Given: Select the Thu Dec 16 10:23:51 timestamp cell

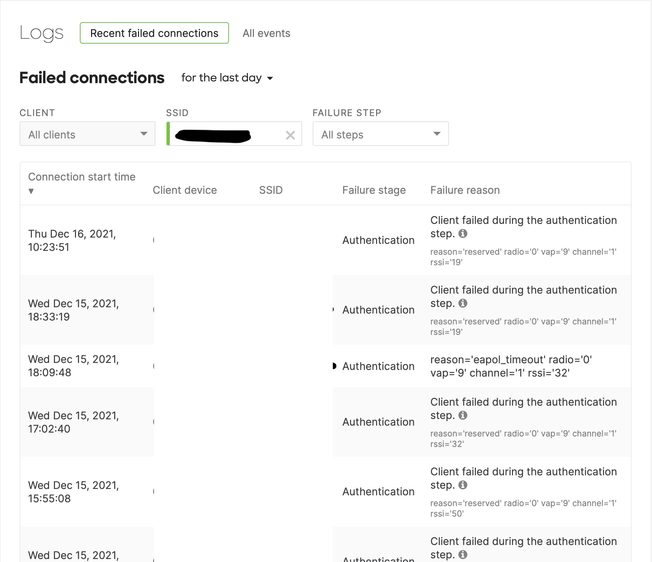Looking at the screenshot, I should click(x=72, y=240).
